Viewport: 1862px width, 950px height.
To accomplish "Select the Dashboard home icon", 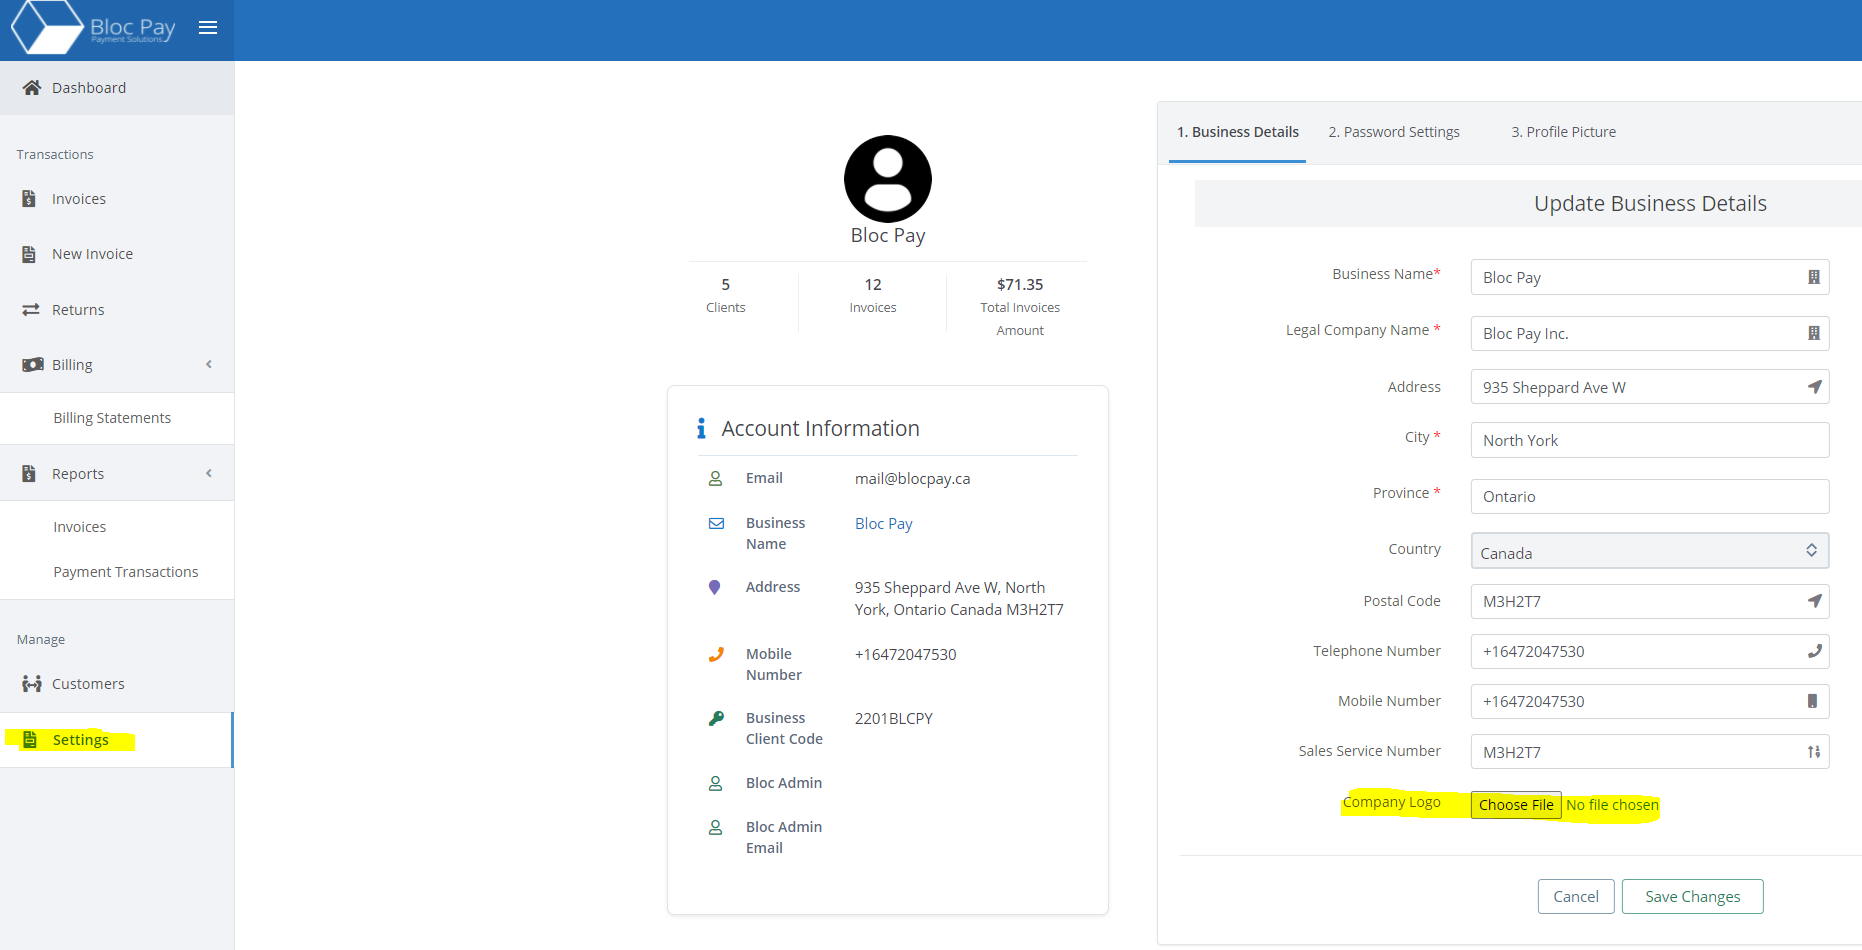I will (x=31, y=87).
